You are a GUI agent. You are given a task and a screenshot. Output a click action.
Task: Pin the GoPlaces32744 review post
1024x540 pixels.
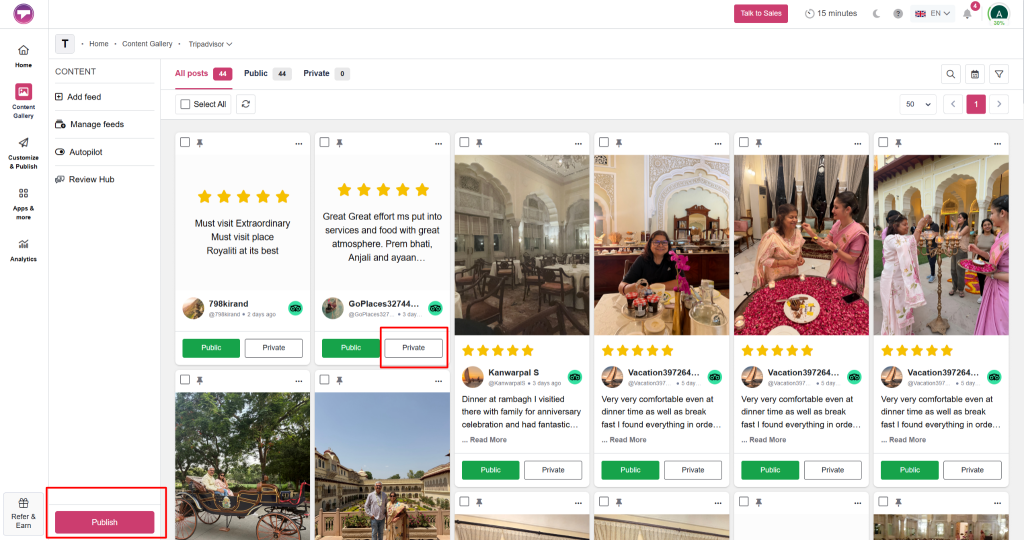340,142
